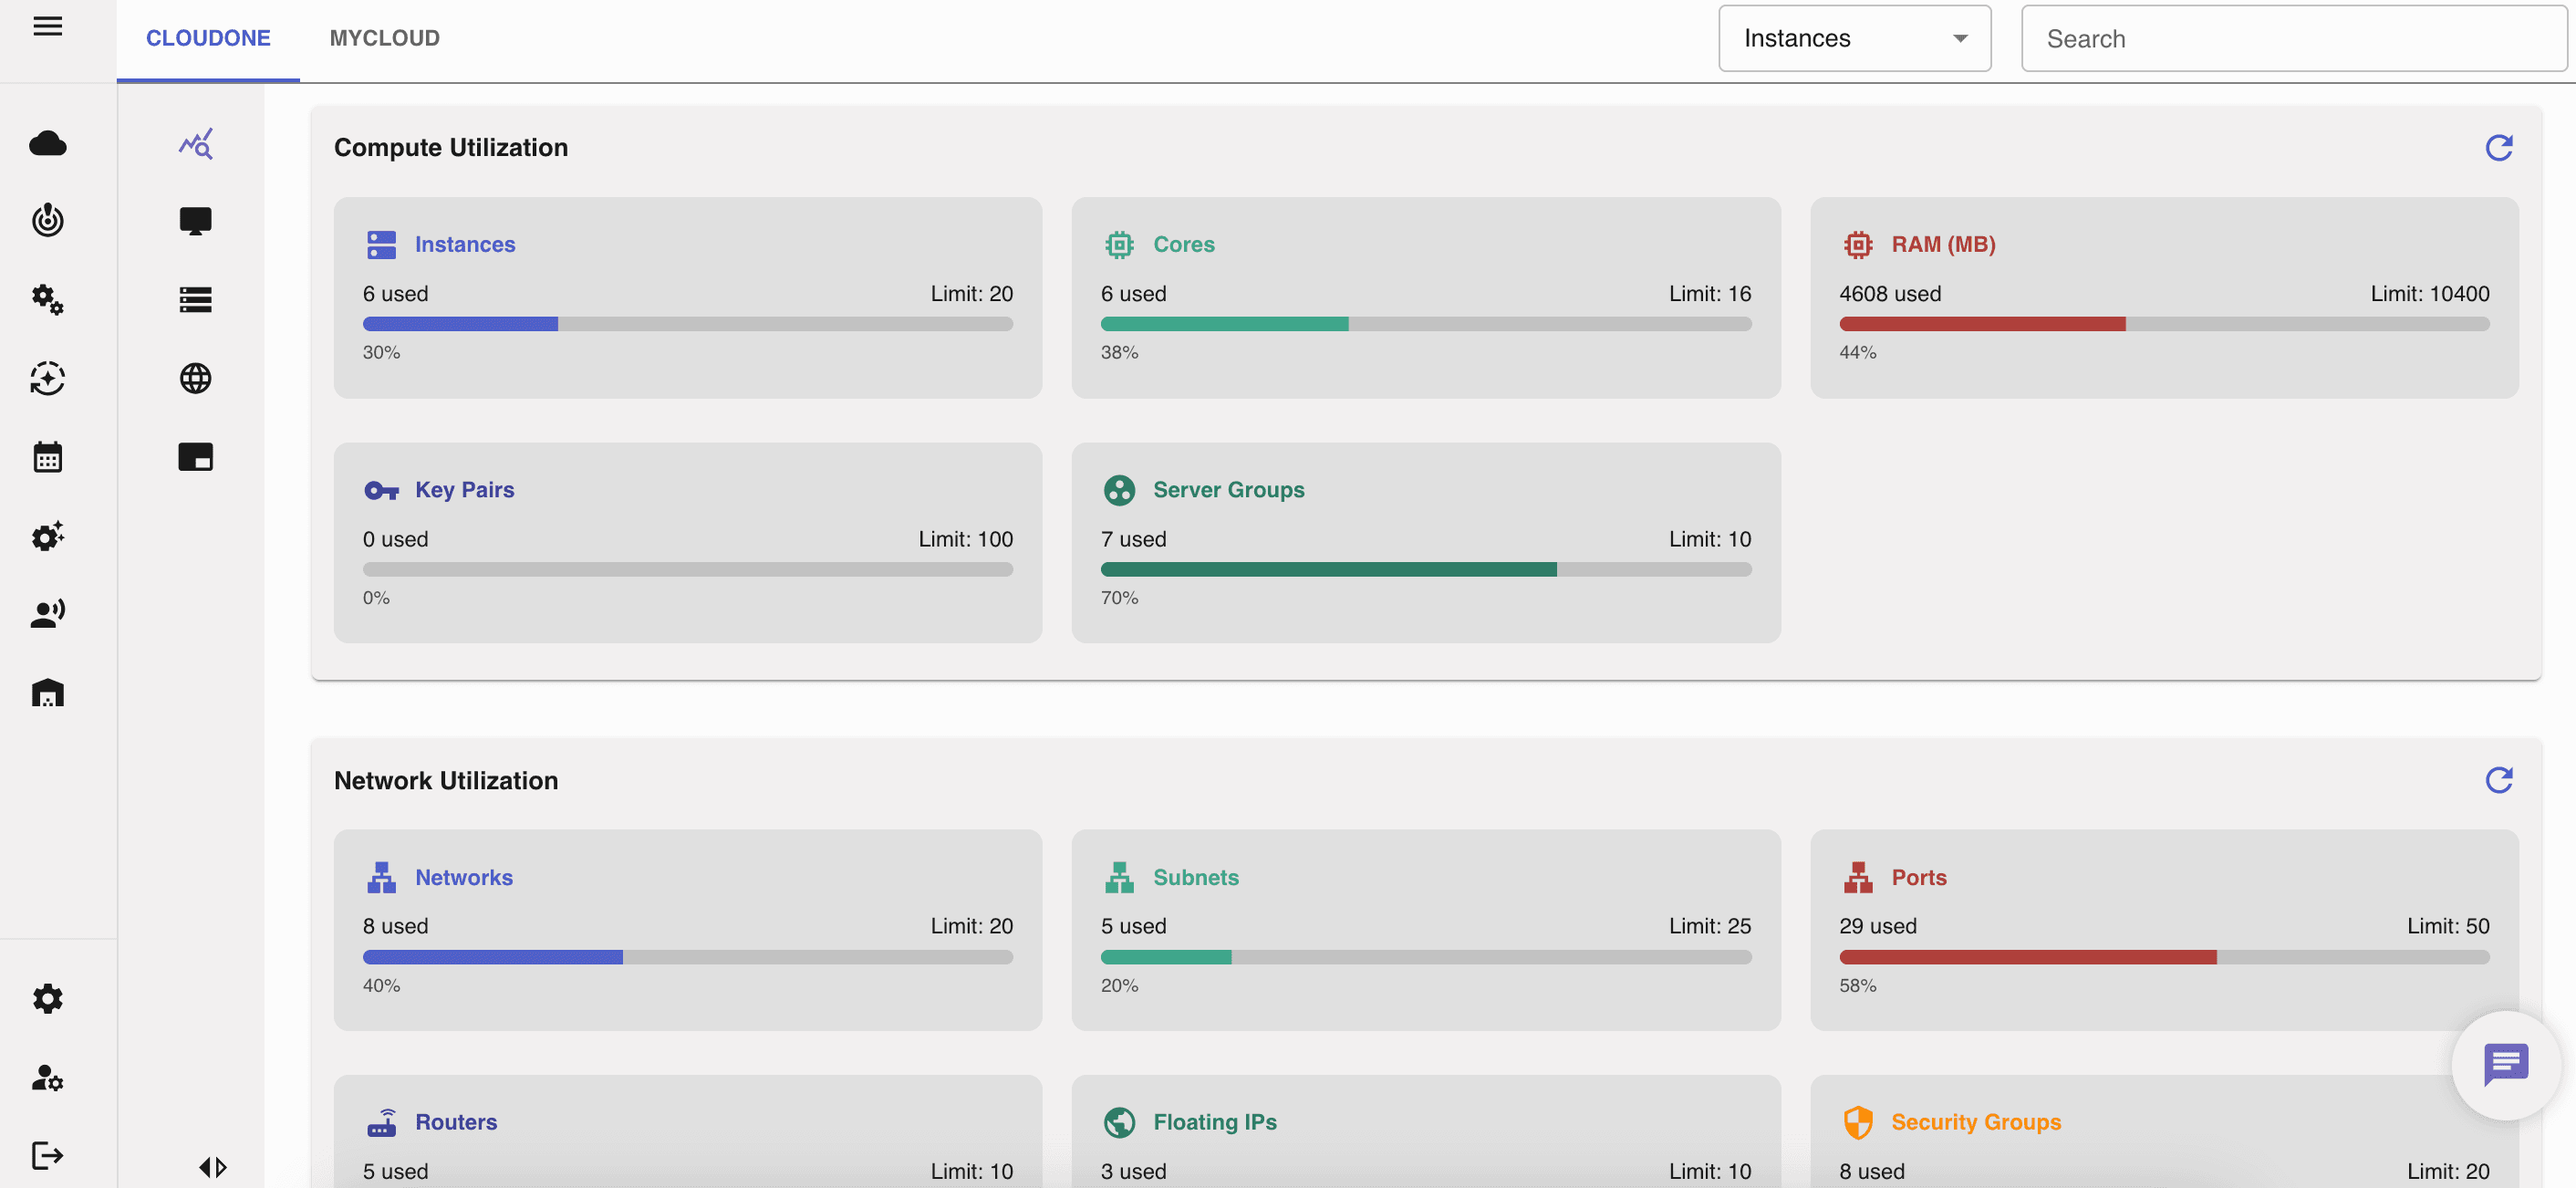Click the Ports 58% progress bar

pos(2164,957)
